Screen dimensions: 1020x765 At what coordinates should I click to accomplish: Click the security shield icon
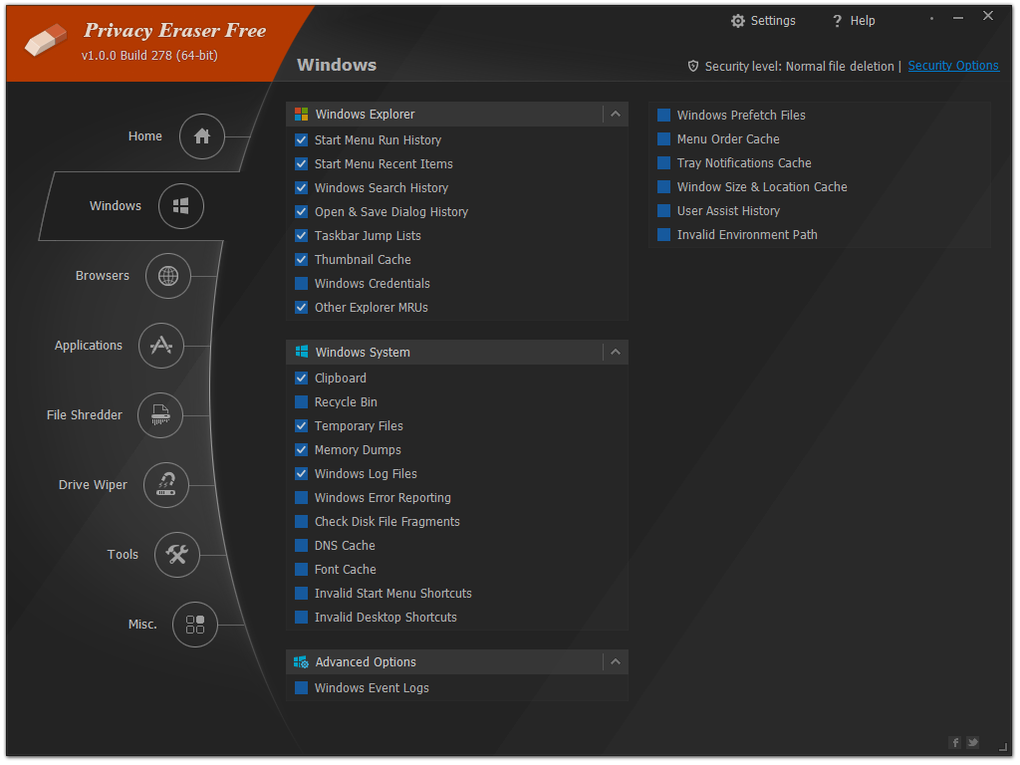693,66
